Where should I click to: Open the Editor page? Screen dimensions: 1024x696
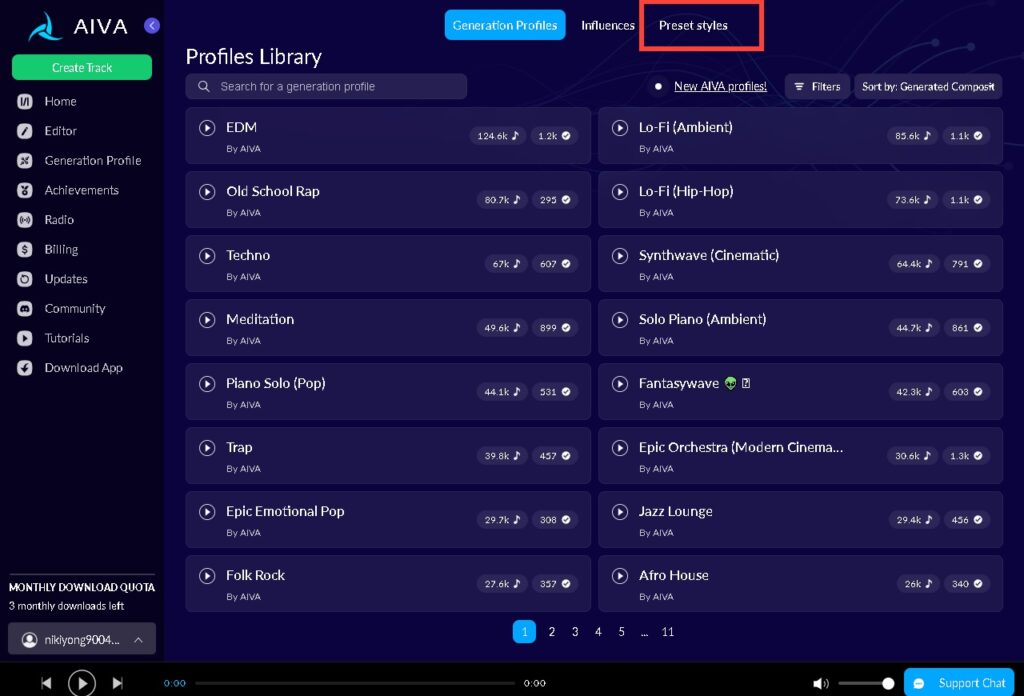pyautogui.click(x=60, y=131)
